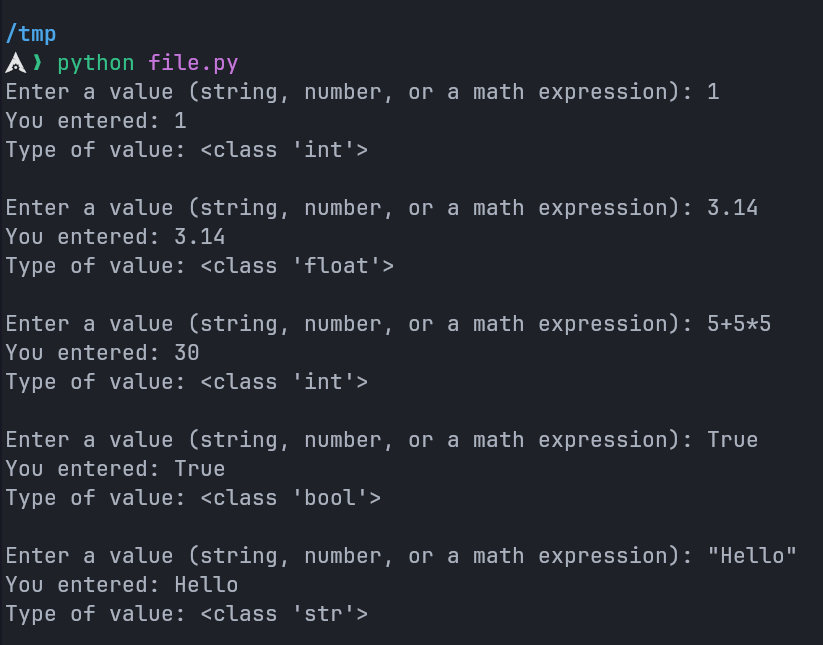Click the 5+5*5 math expression
Screen dimensions: 823x645
[x=739, y=324]
